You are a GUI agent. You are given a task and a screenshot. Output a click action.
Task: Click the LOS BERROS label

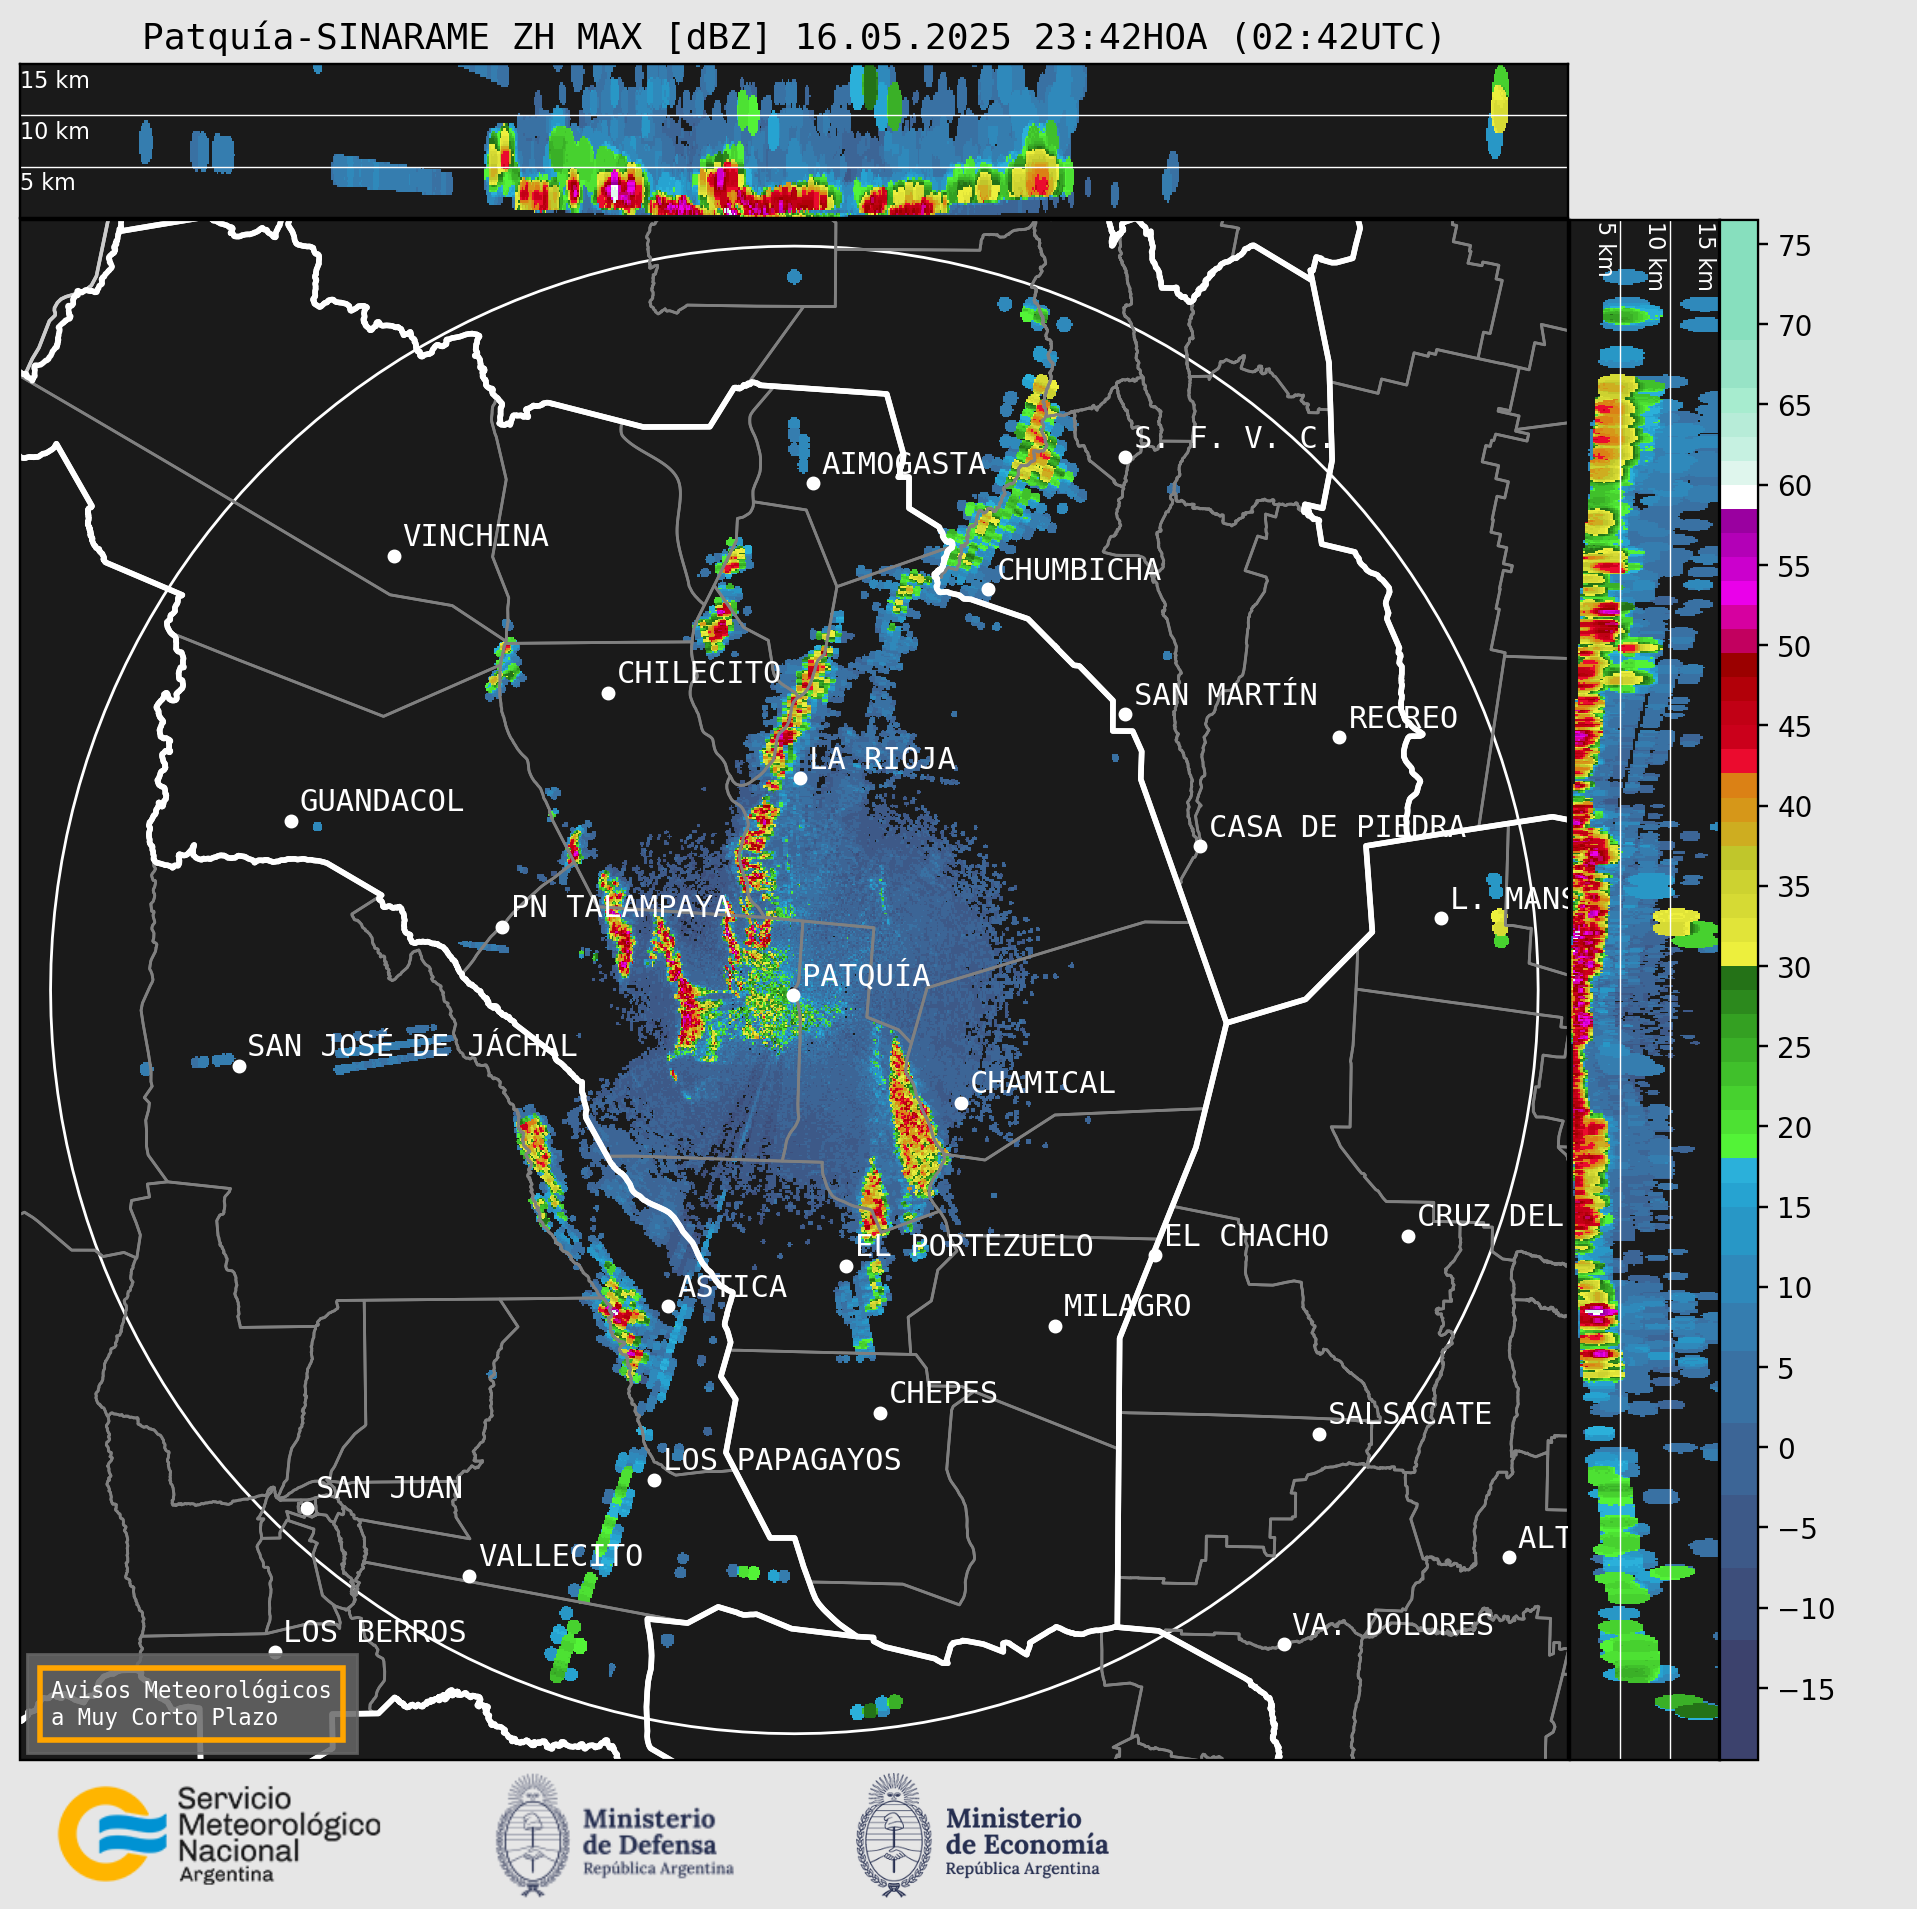(x=374, y=1631)
